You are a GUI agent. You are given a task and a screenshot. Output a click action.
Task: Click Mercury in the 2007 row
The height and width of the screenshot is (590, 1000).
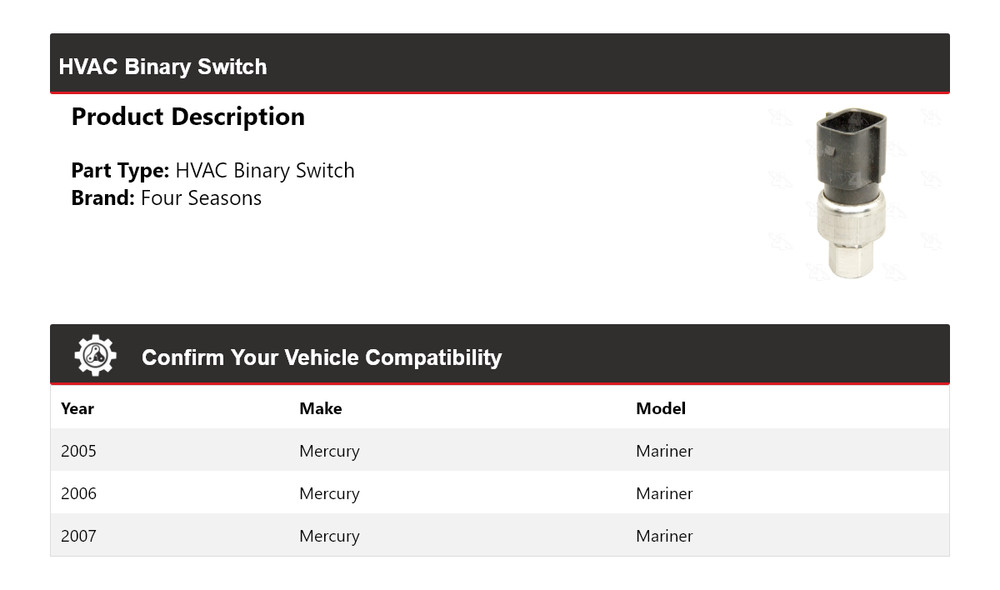[330, 536]
